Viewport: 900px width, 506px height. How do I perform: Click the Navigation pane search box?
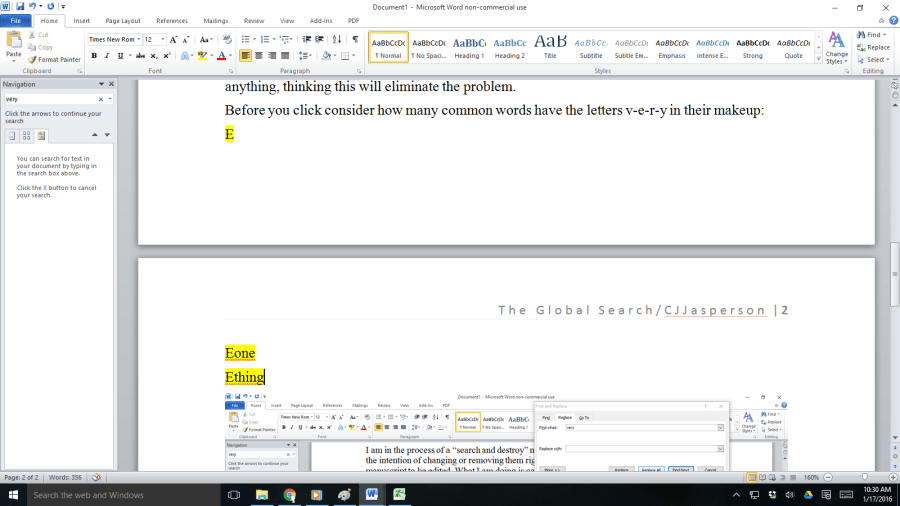click(50, 100)
